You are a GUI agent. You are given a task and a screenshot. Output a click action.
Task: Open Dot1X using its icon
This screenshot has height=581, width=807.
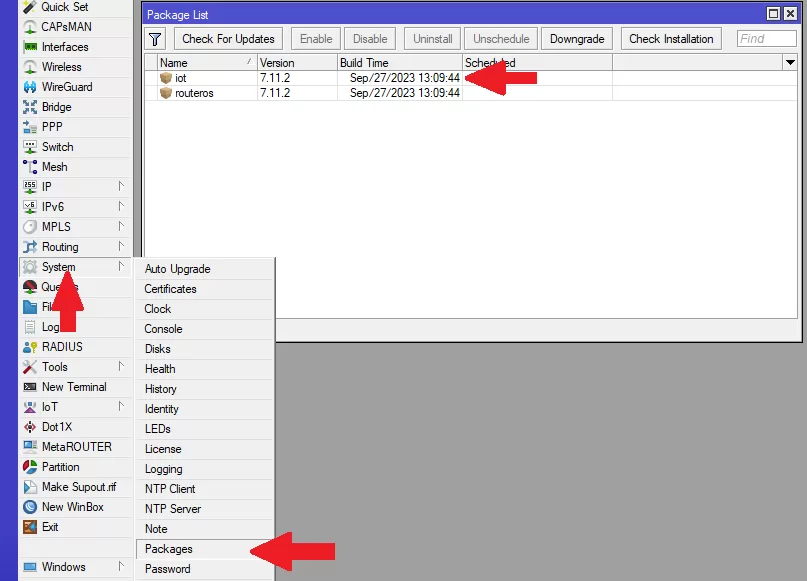click(x=30, y=427)
